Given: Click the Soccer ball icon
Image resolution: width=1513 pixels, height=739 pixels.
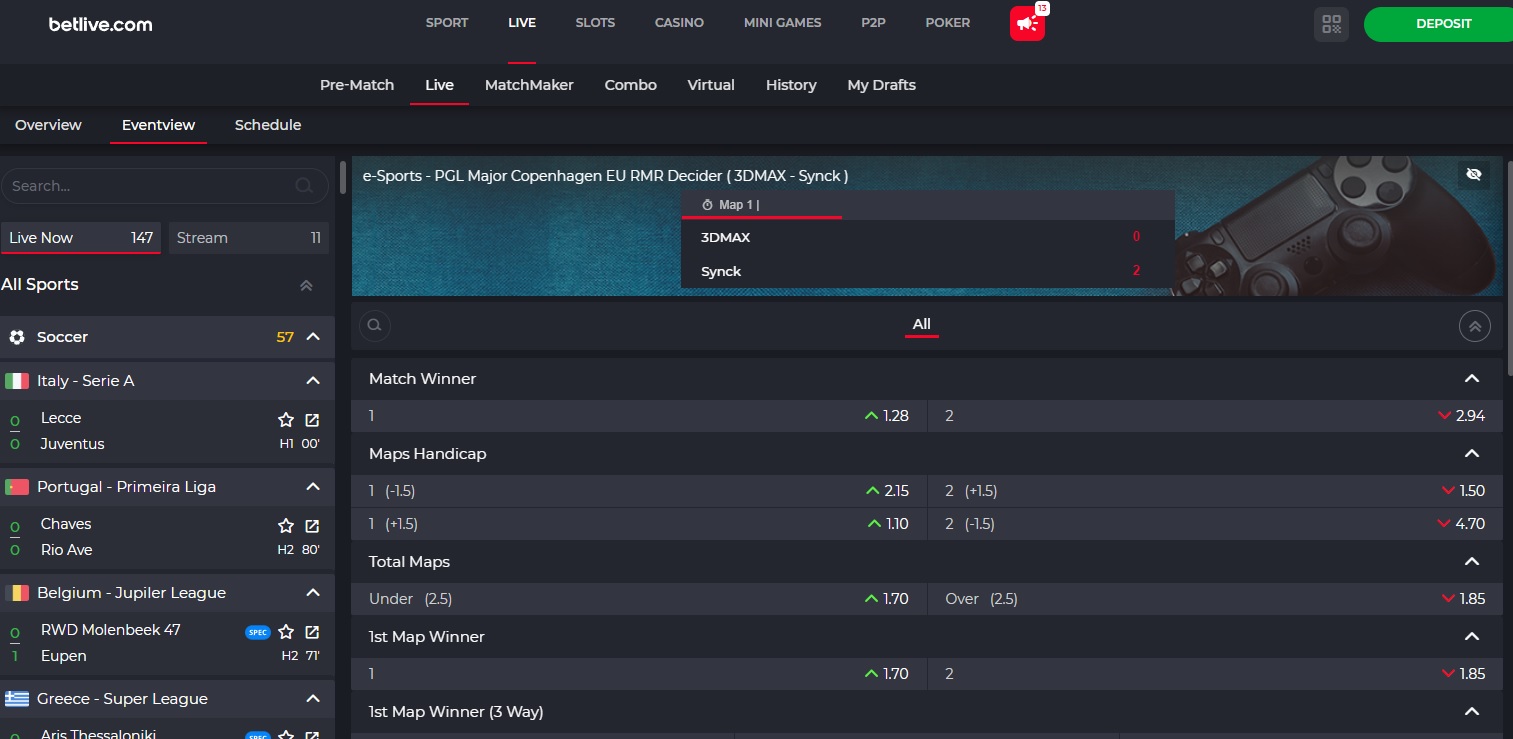Looking at the screenshot, I should (17, 337).
